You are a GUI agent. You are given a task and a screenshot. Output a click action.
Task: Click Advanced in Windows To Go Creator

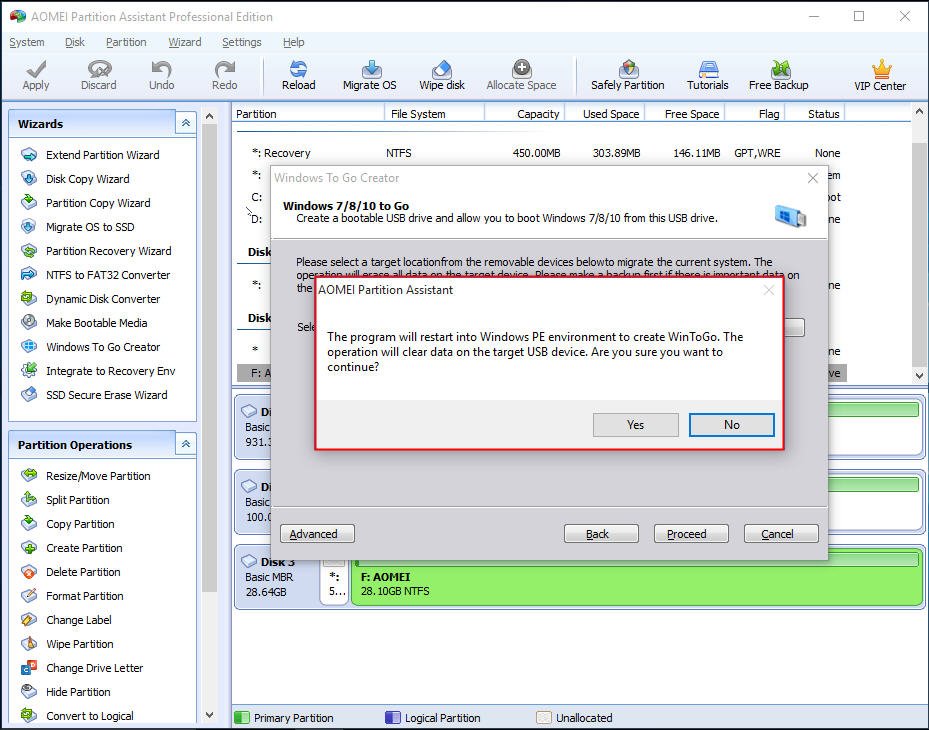(317, 534)
